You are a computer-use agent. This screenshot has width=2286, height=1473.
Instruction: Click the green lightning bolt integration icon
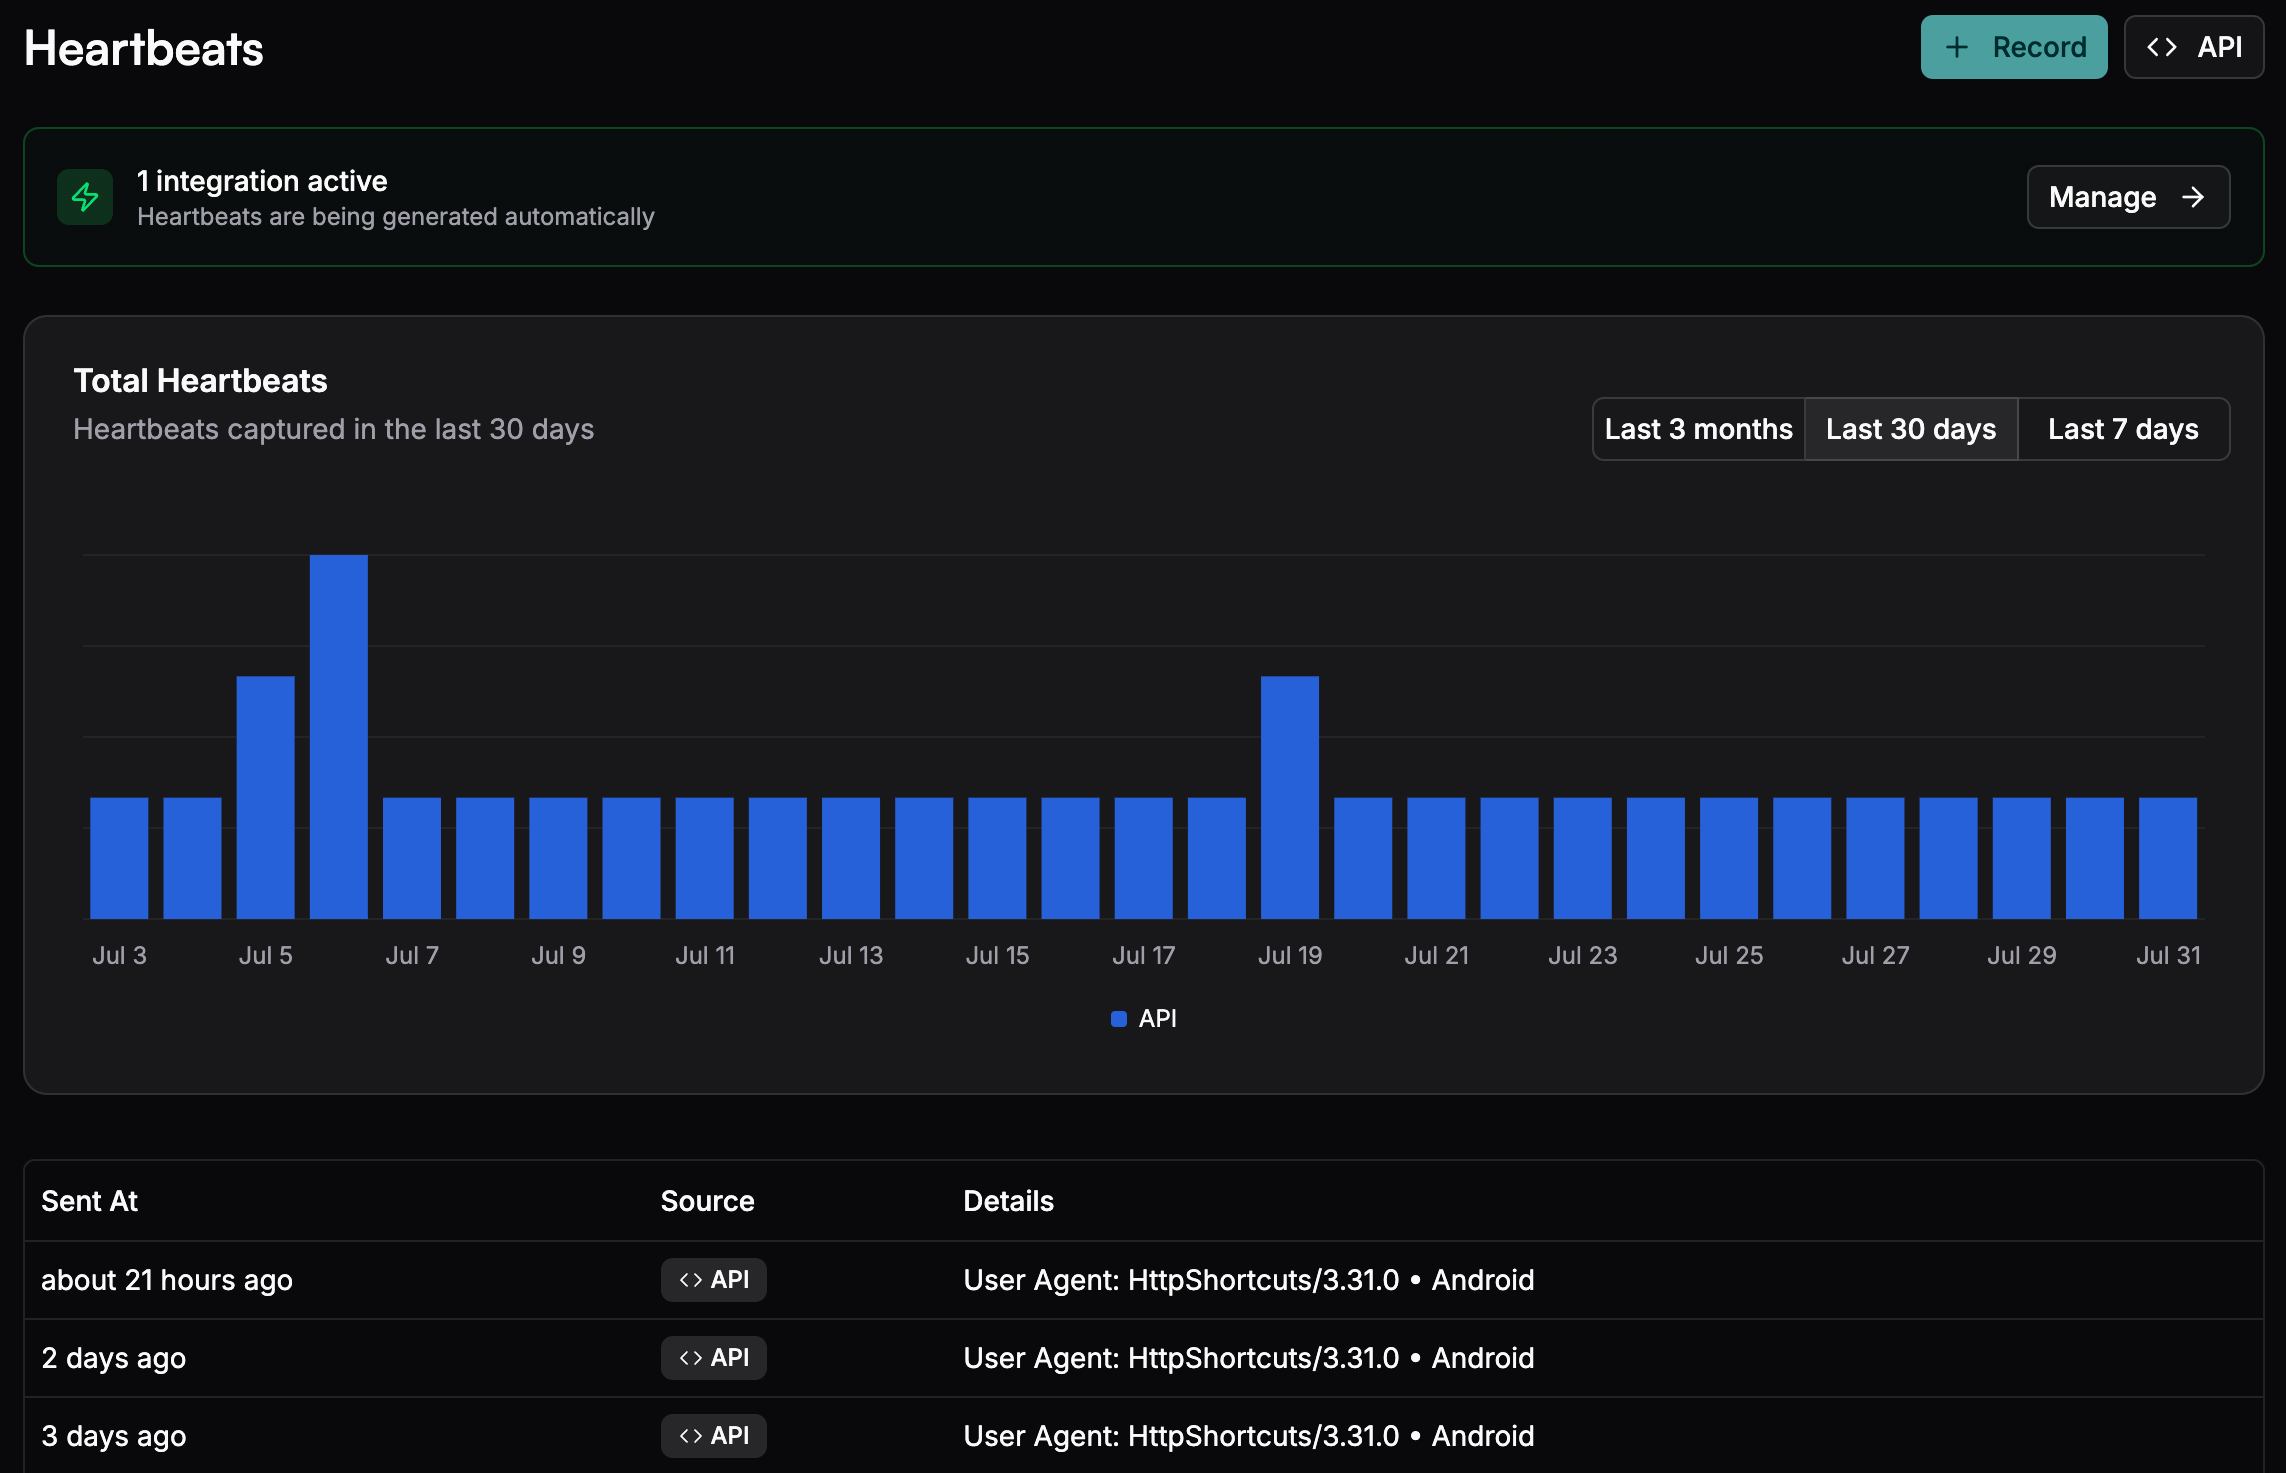tap(85, 197)
